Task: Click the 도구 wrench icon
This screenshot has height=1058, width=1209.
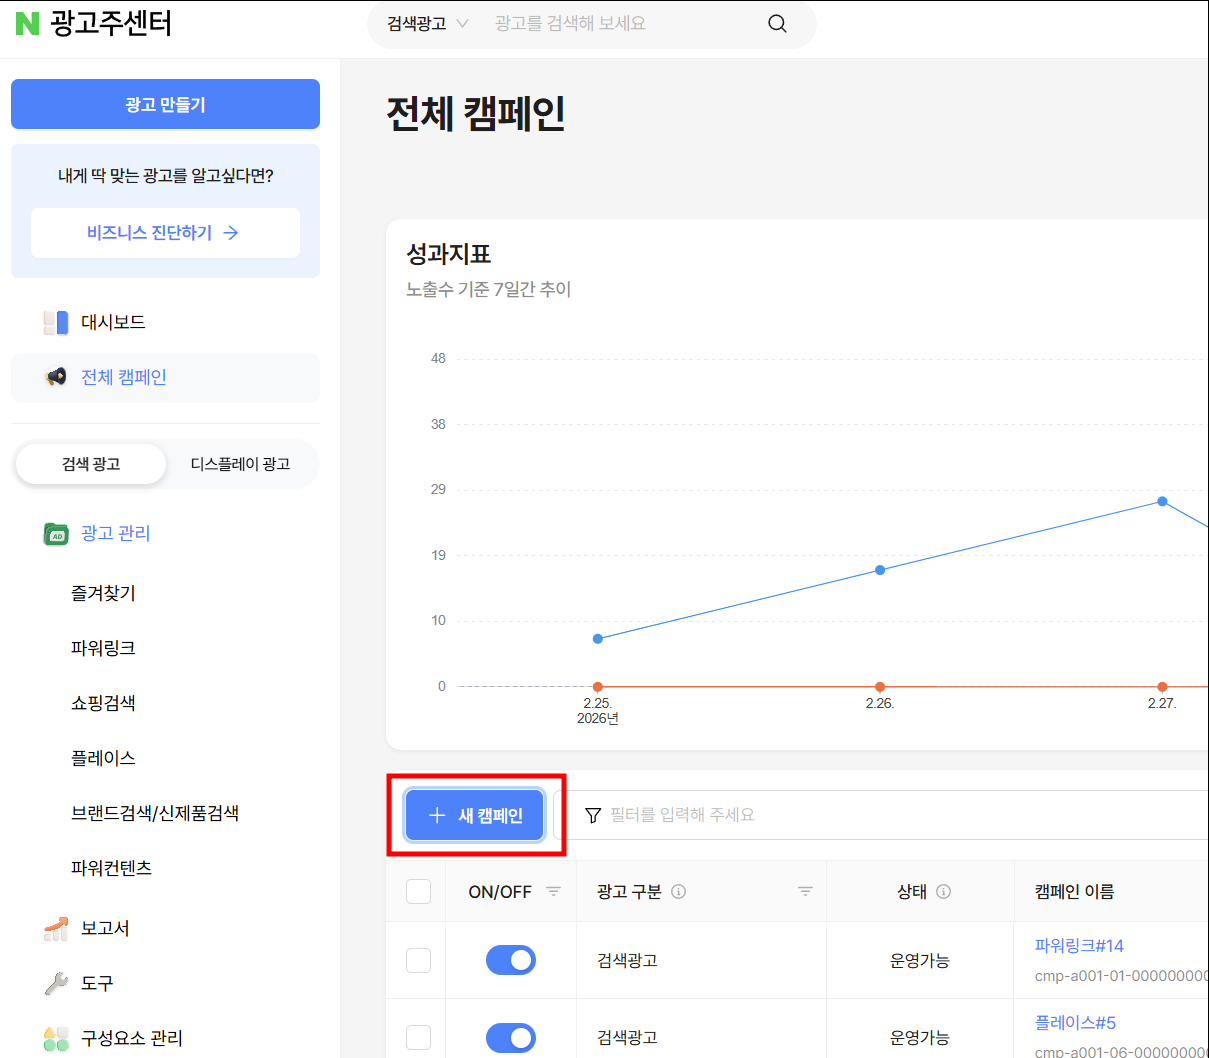Action: [56, 984]
